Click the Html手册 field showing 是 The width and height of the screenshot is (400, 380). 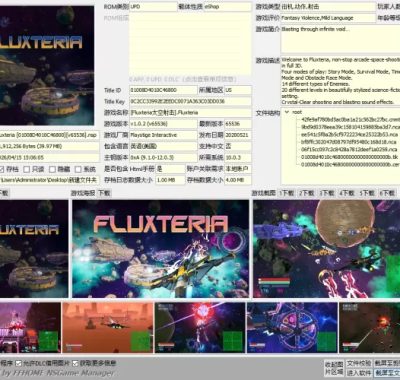tap(170, 169)
